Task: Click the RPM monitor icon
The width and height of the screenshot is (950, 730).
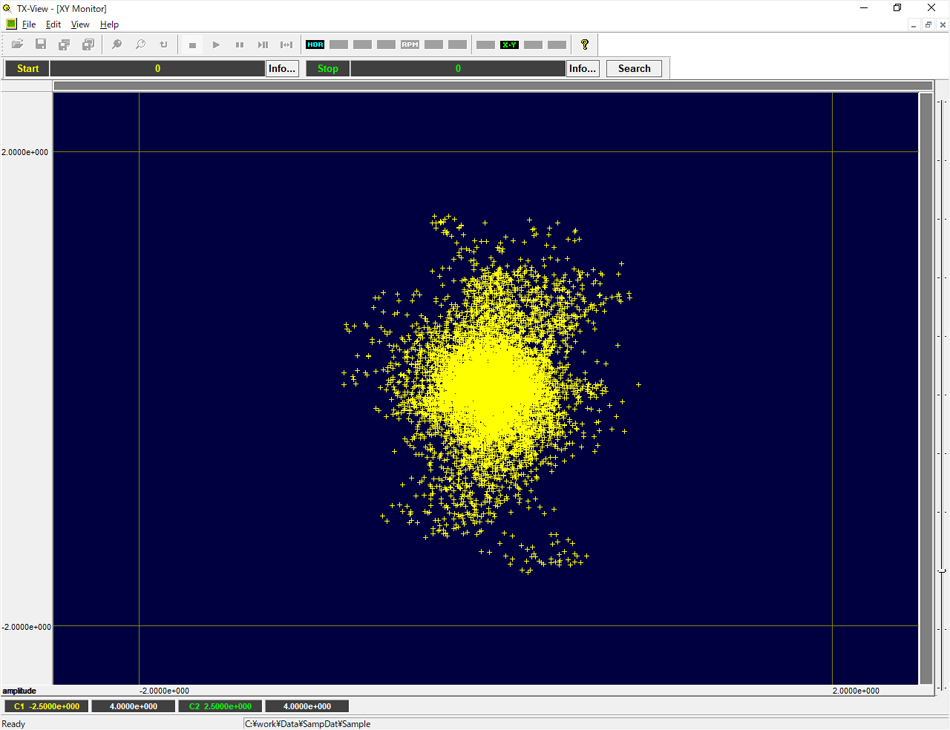Action: pyautogui.click(x=409, y=44)
